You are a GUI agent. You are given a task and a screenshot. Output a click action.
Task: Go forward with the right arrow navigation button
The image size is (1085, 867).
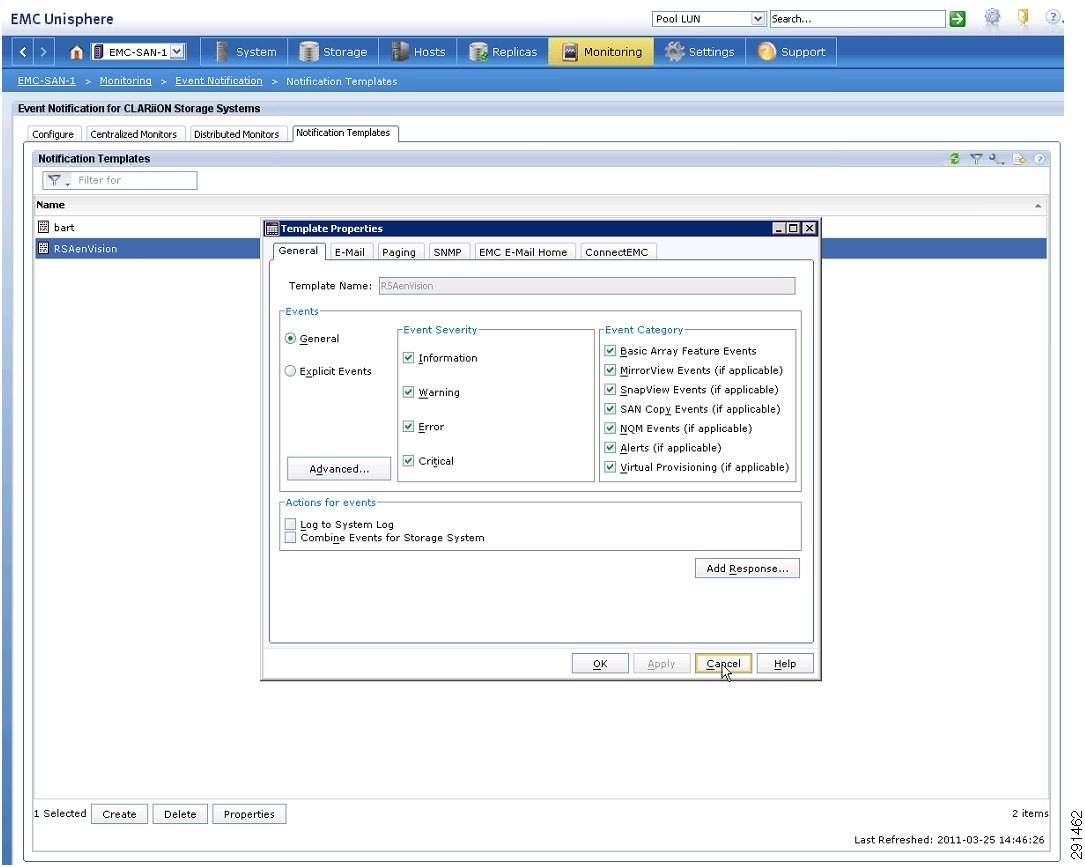(x=44, y=52)
